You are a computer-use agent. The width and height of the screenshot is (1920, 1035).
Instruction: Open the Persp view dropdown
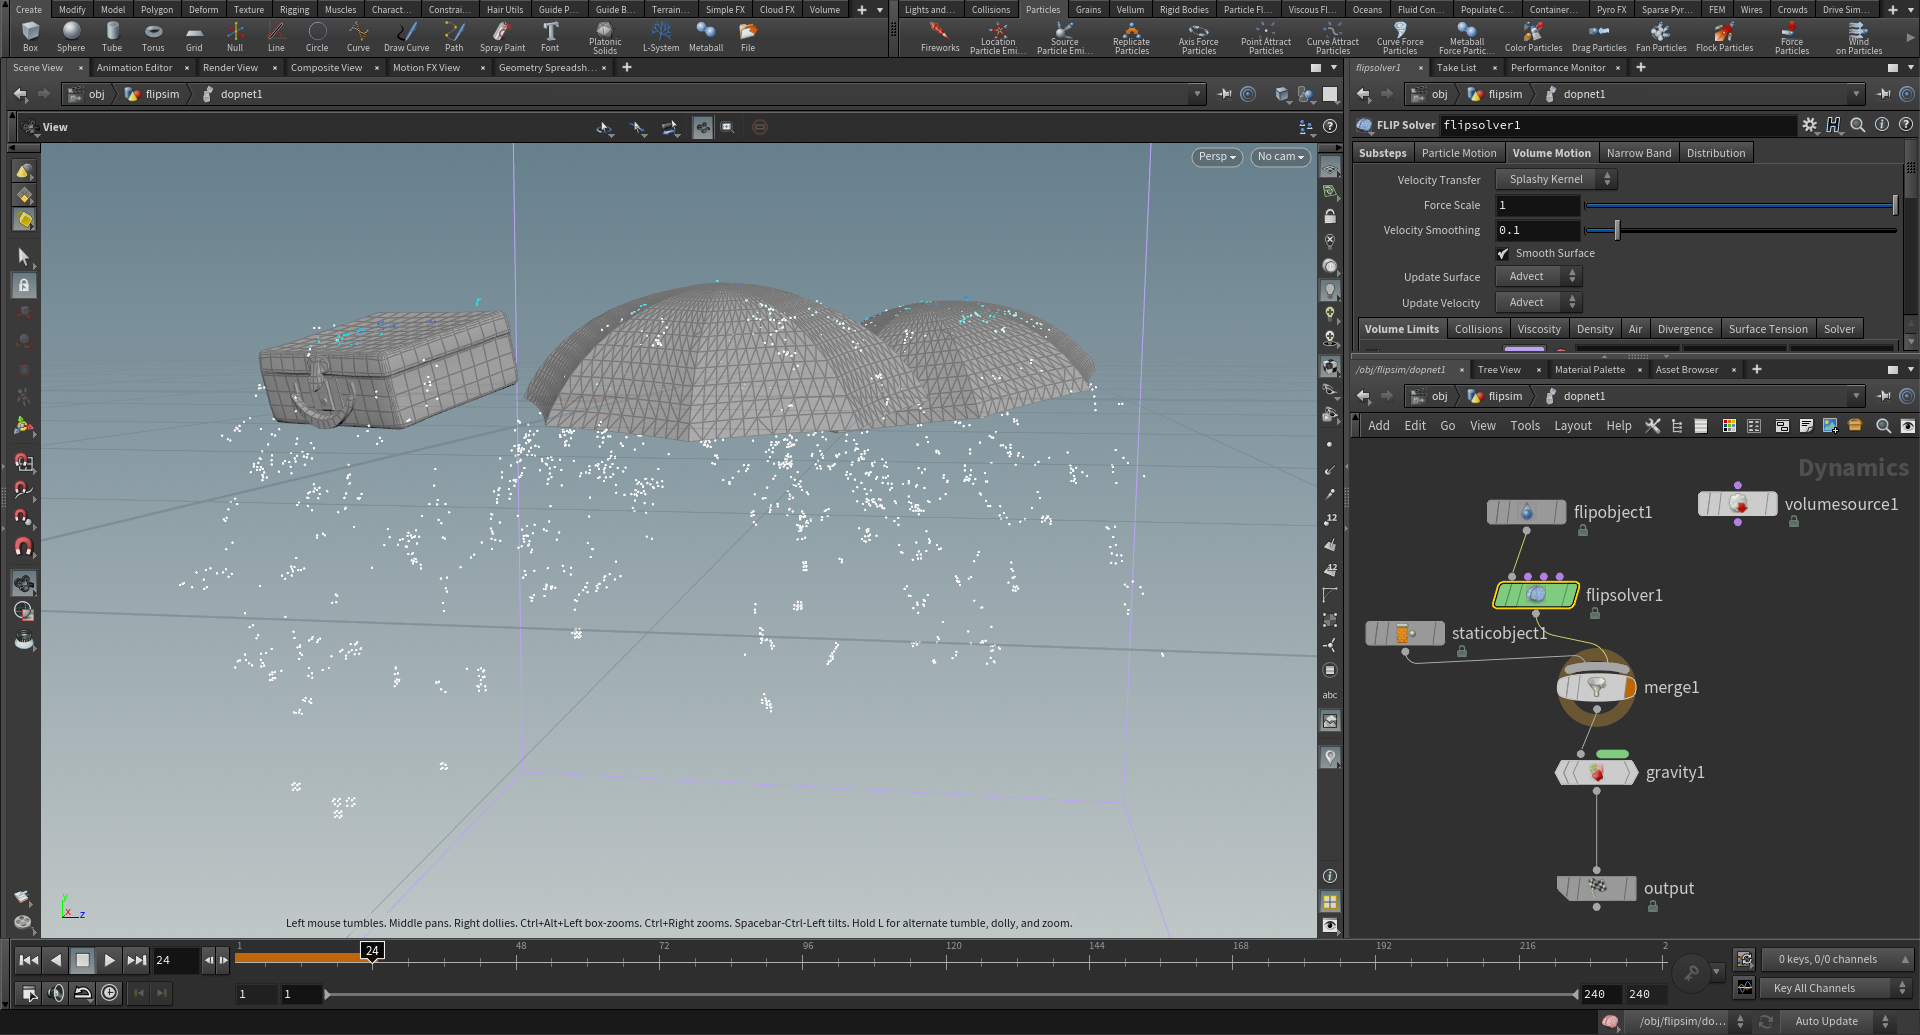(1218, 157)
